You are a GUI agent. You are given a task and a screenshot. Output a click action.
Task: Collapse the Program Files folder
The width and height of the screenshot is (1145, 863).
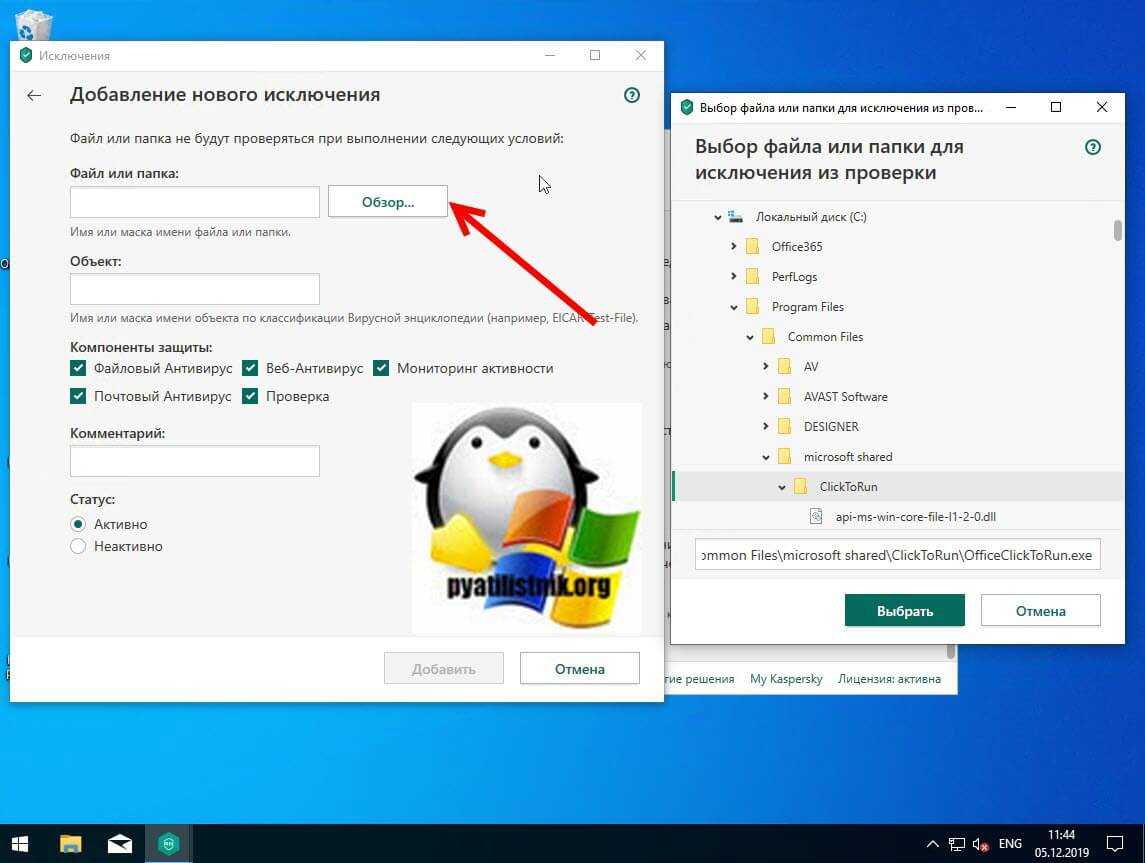(734, 307)
